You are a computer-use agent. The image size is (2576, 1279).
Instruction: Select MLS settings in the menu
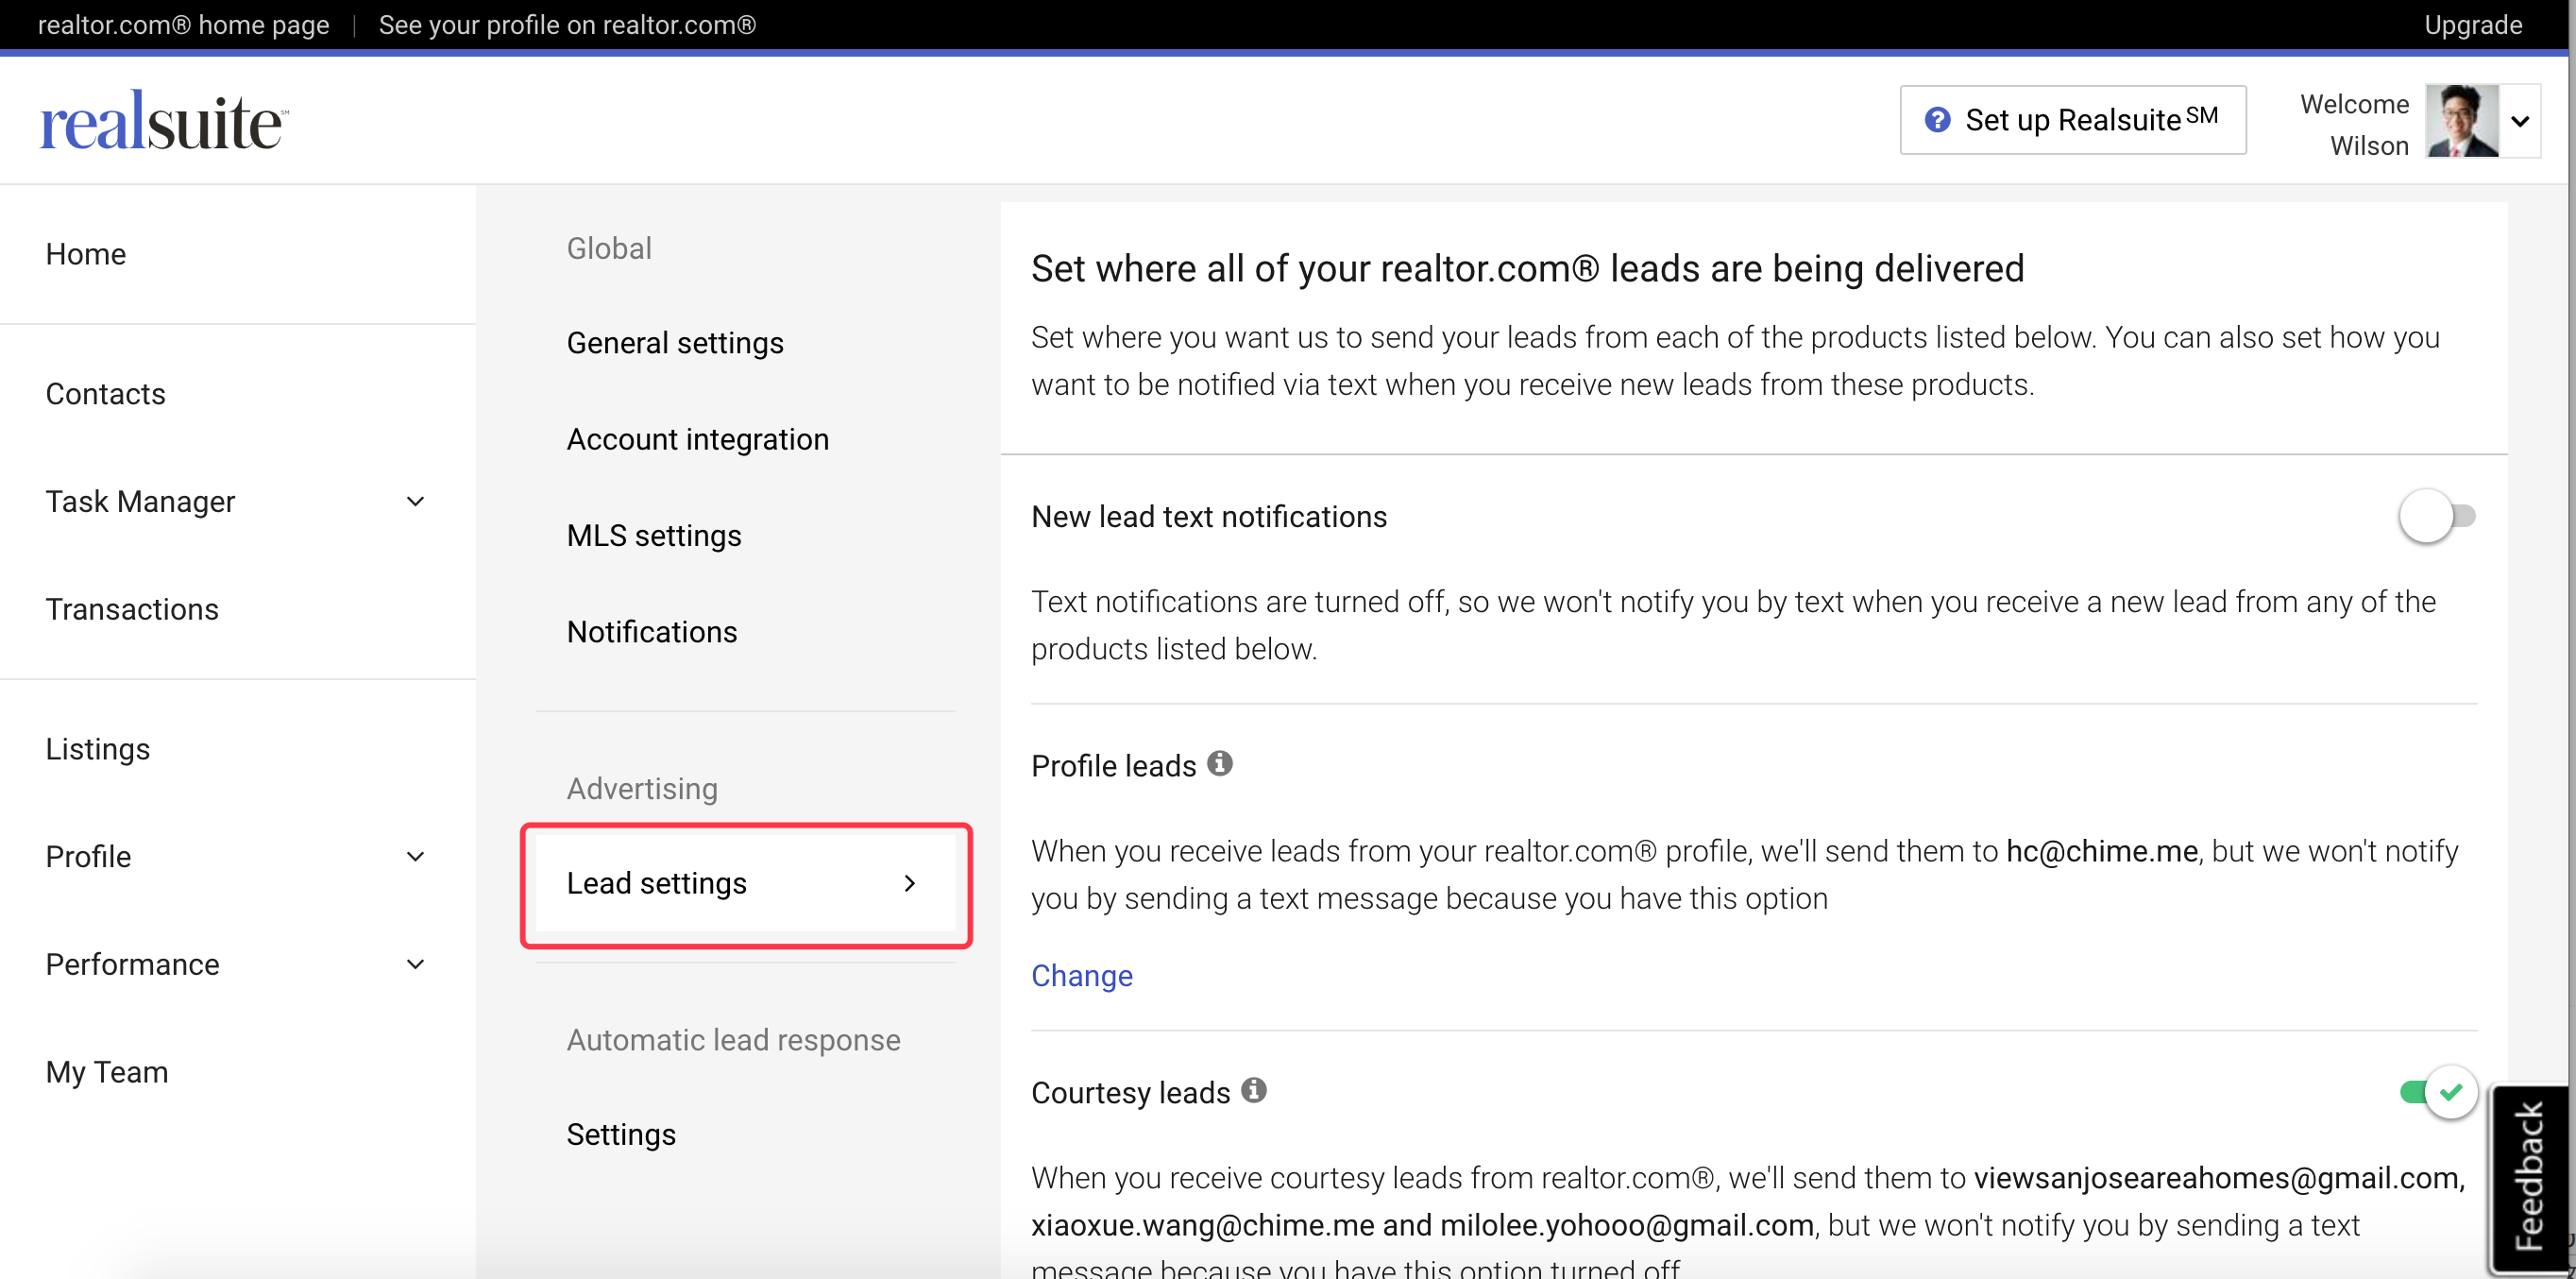click(654, 535)
